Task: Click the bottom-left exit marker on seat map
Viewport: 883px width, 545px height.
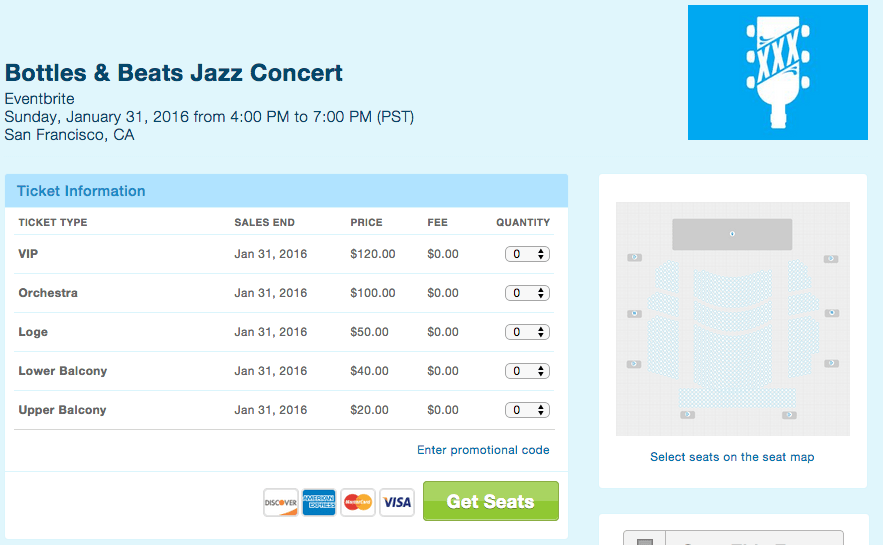Action: (687, 414)
